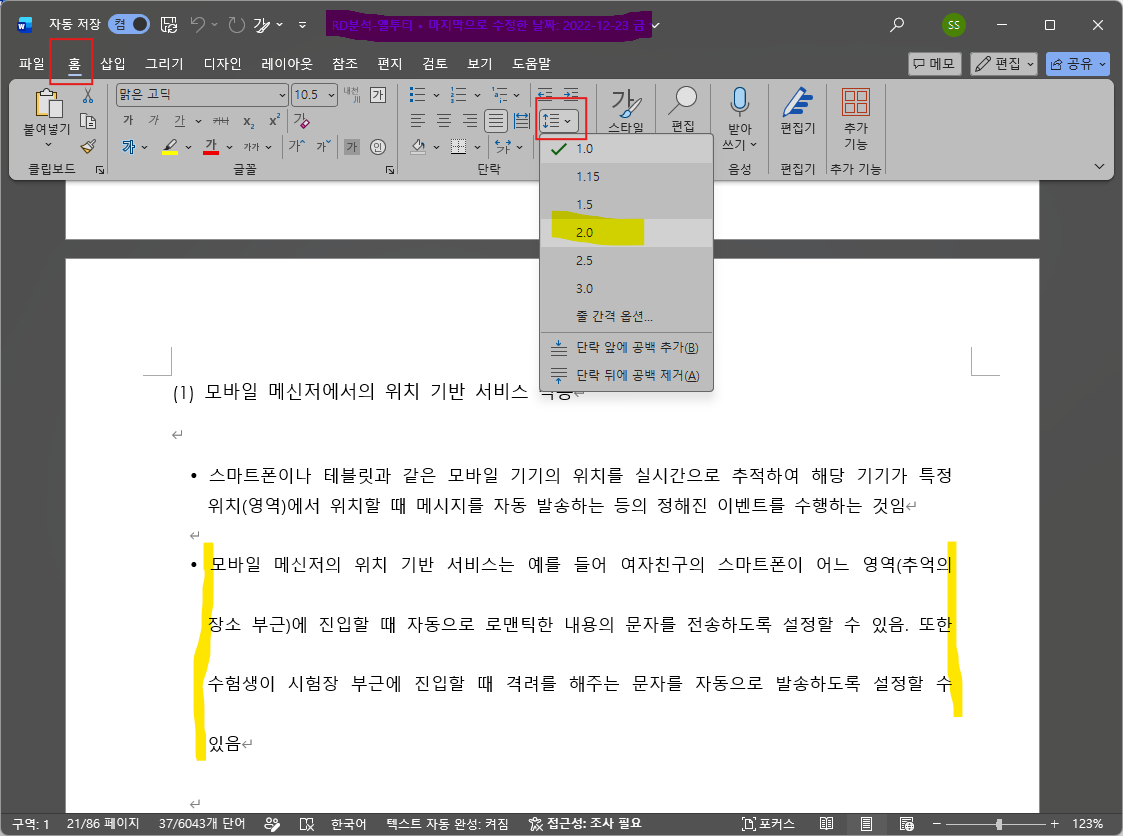Switch to Read Mode view in status bar
1123x836 pixels.
tap(826, 823)
